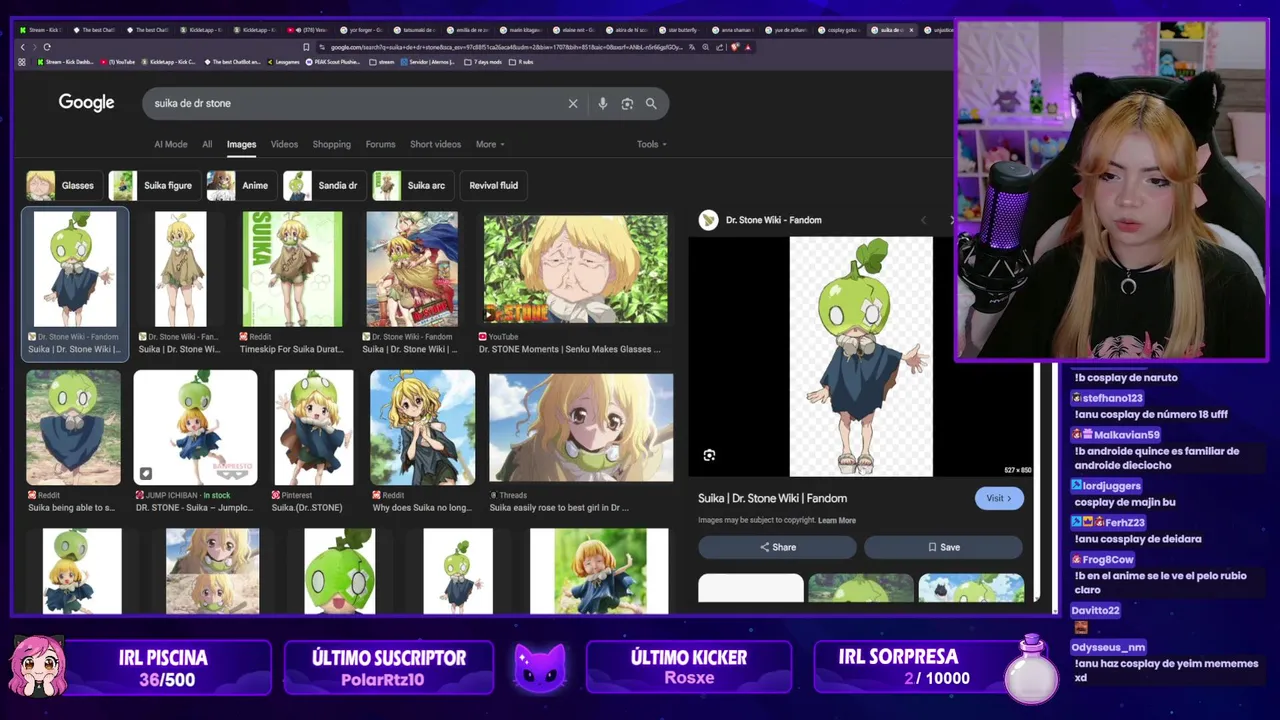Viewport: 1280px width, 720px height.
Task: Click the Visit button
Action: pyautogui.click(x=999, y=498)
